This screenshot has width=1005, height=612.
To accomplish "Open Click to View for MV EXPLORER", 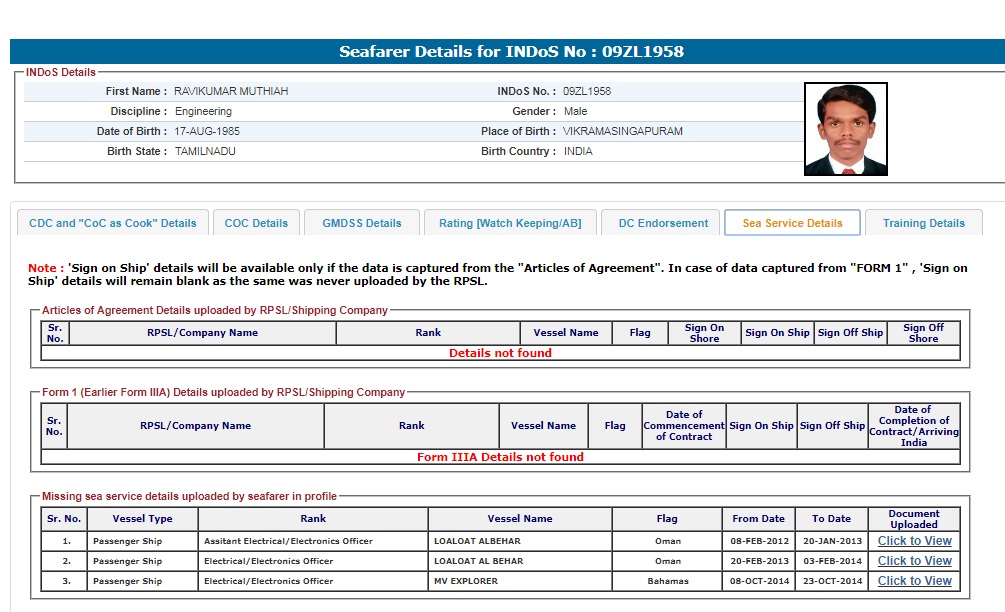I will point(914,581).
